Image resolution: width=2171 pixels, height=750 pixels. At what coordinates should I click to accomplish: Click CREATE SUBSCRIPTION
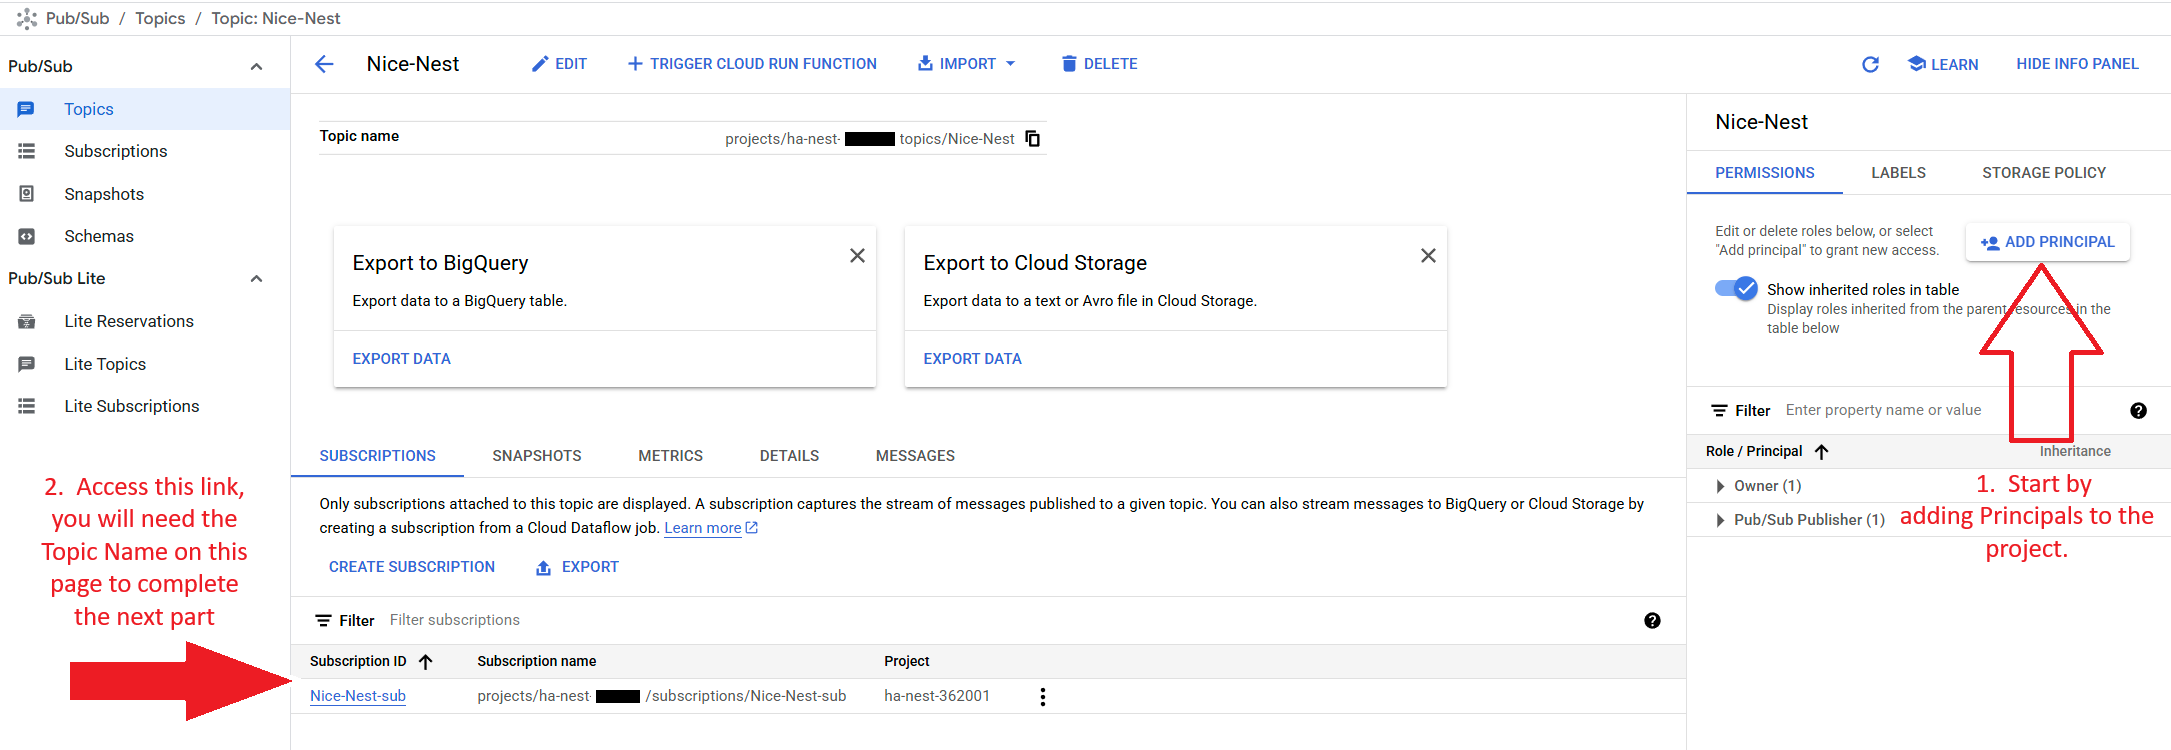pyautogui.click(x=412, y=567)
